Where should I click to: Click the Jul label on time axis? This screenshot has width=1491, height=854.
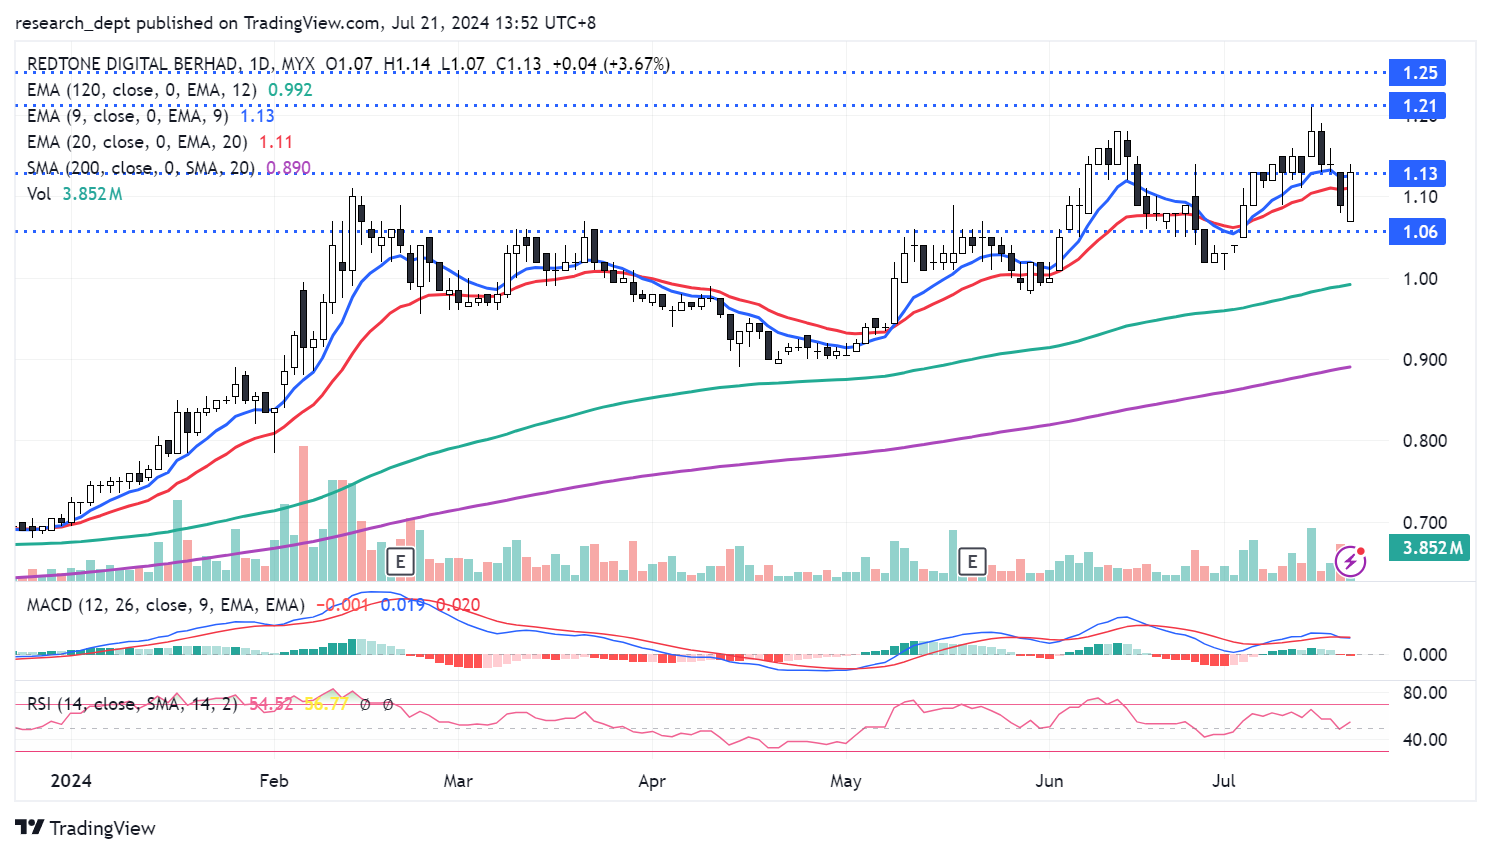1223,781
